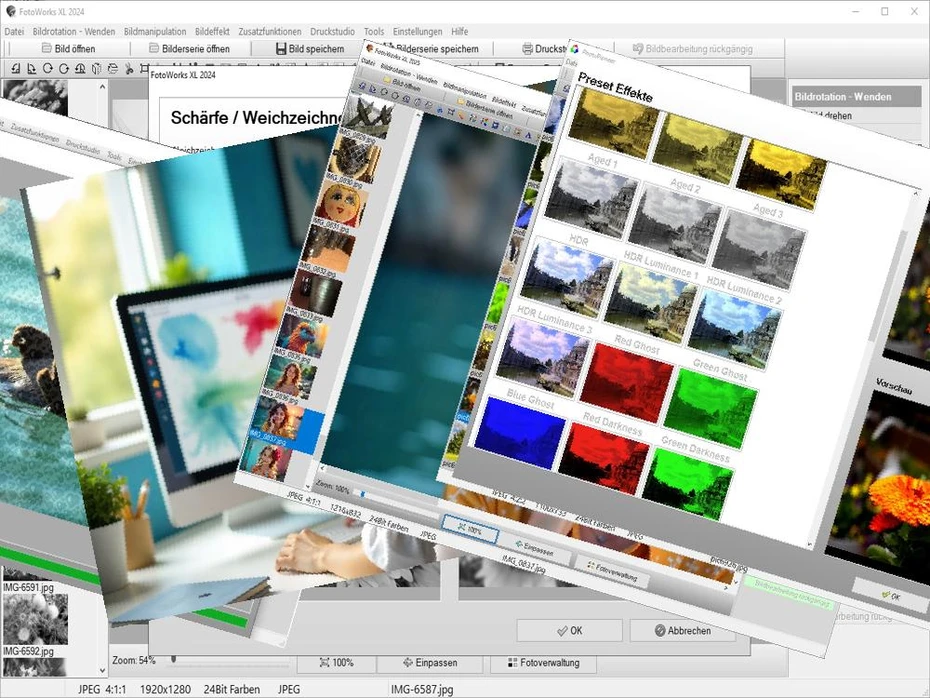Click the Bilderserie öffnen folder icon
Screen dimensions: 930x698
[154, 48]
